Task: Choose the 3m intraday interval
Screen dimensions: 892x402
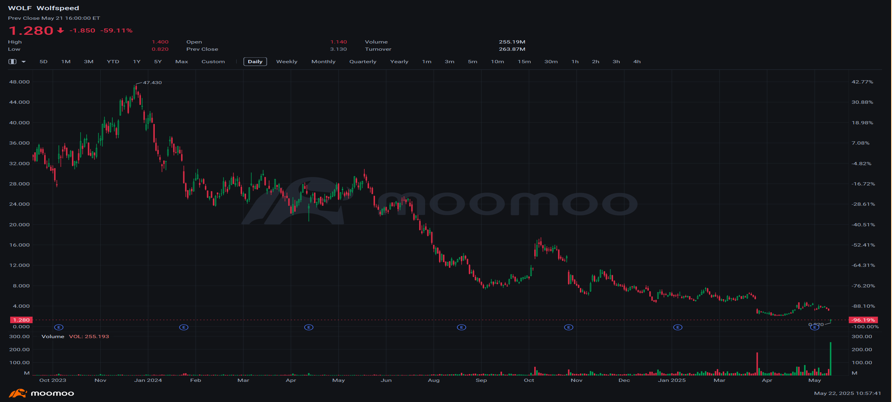Action: pyautogui.click(x=449, y=61)
